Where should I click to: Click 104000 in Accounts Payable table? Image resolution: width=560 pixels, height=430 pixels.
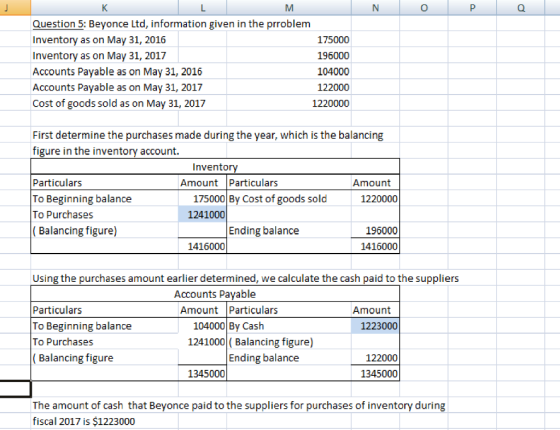209,326
